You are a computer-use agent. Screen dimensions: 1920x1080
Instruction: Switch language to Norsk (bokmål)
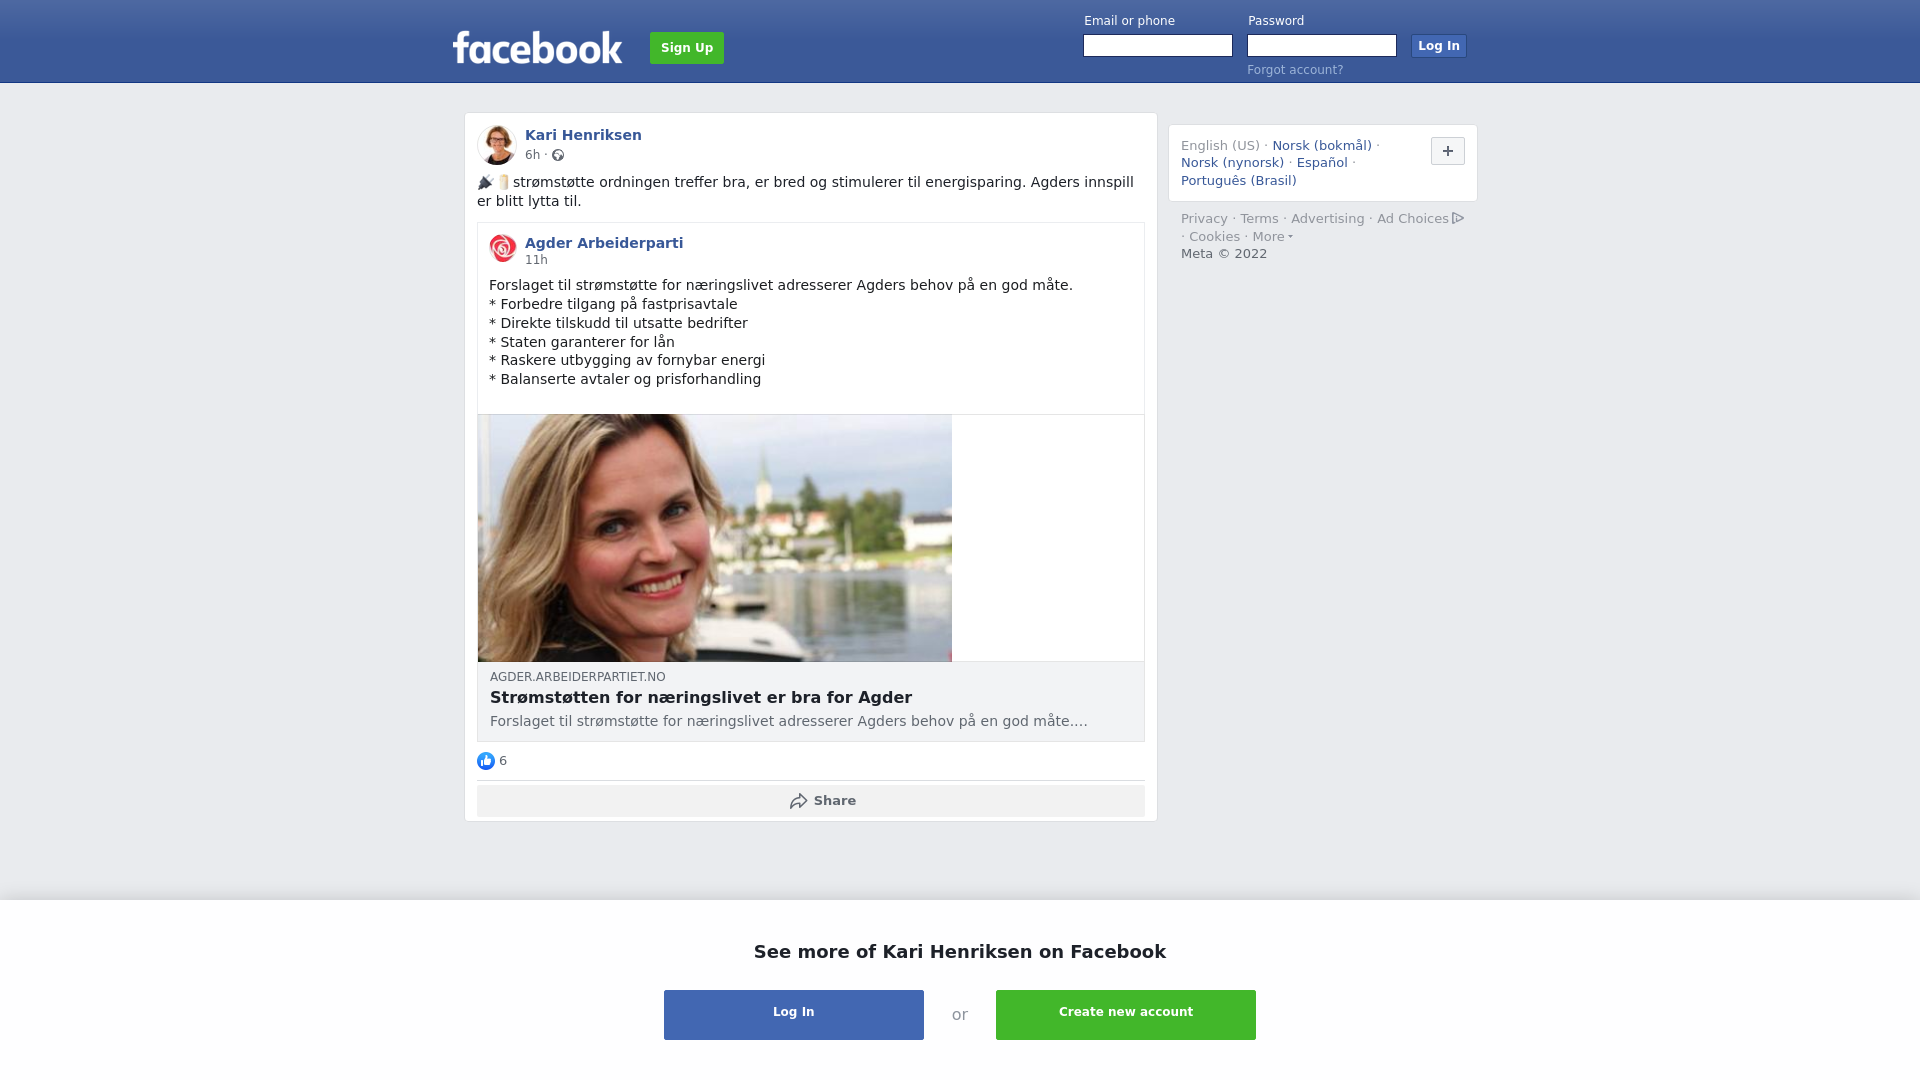[1322, 146]
